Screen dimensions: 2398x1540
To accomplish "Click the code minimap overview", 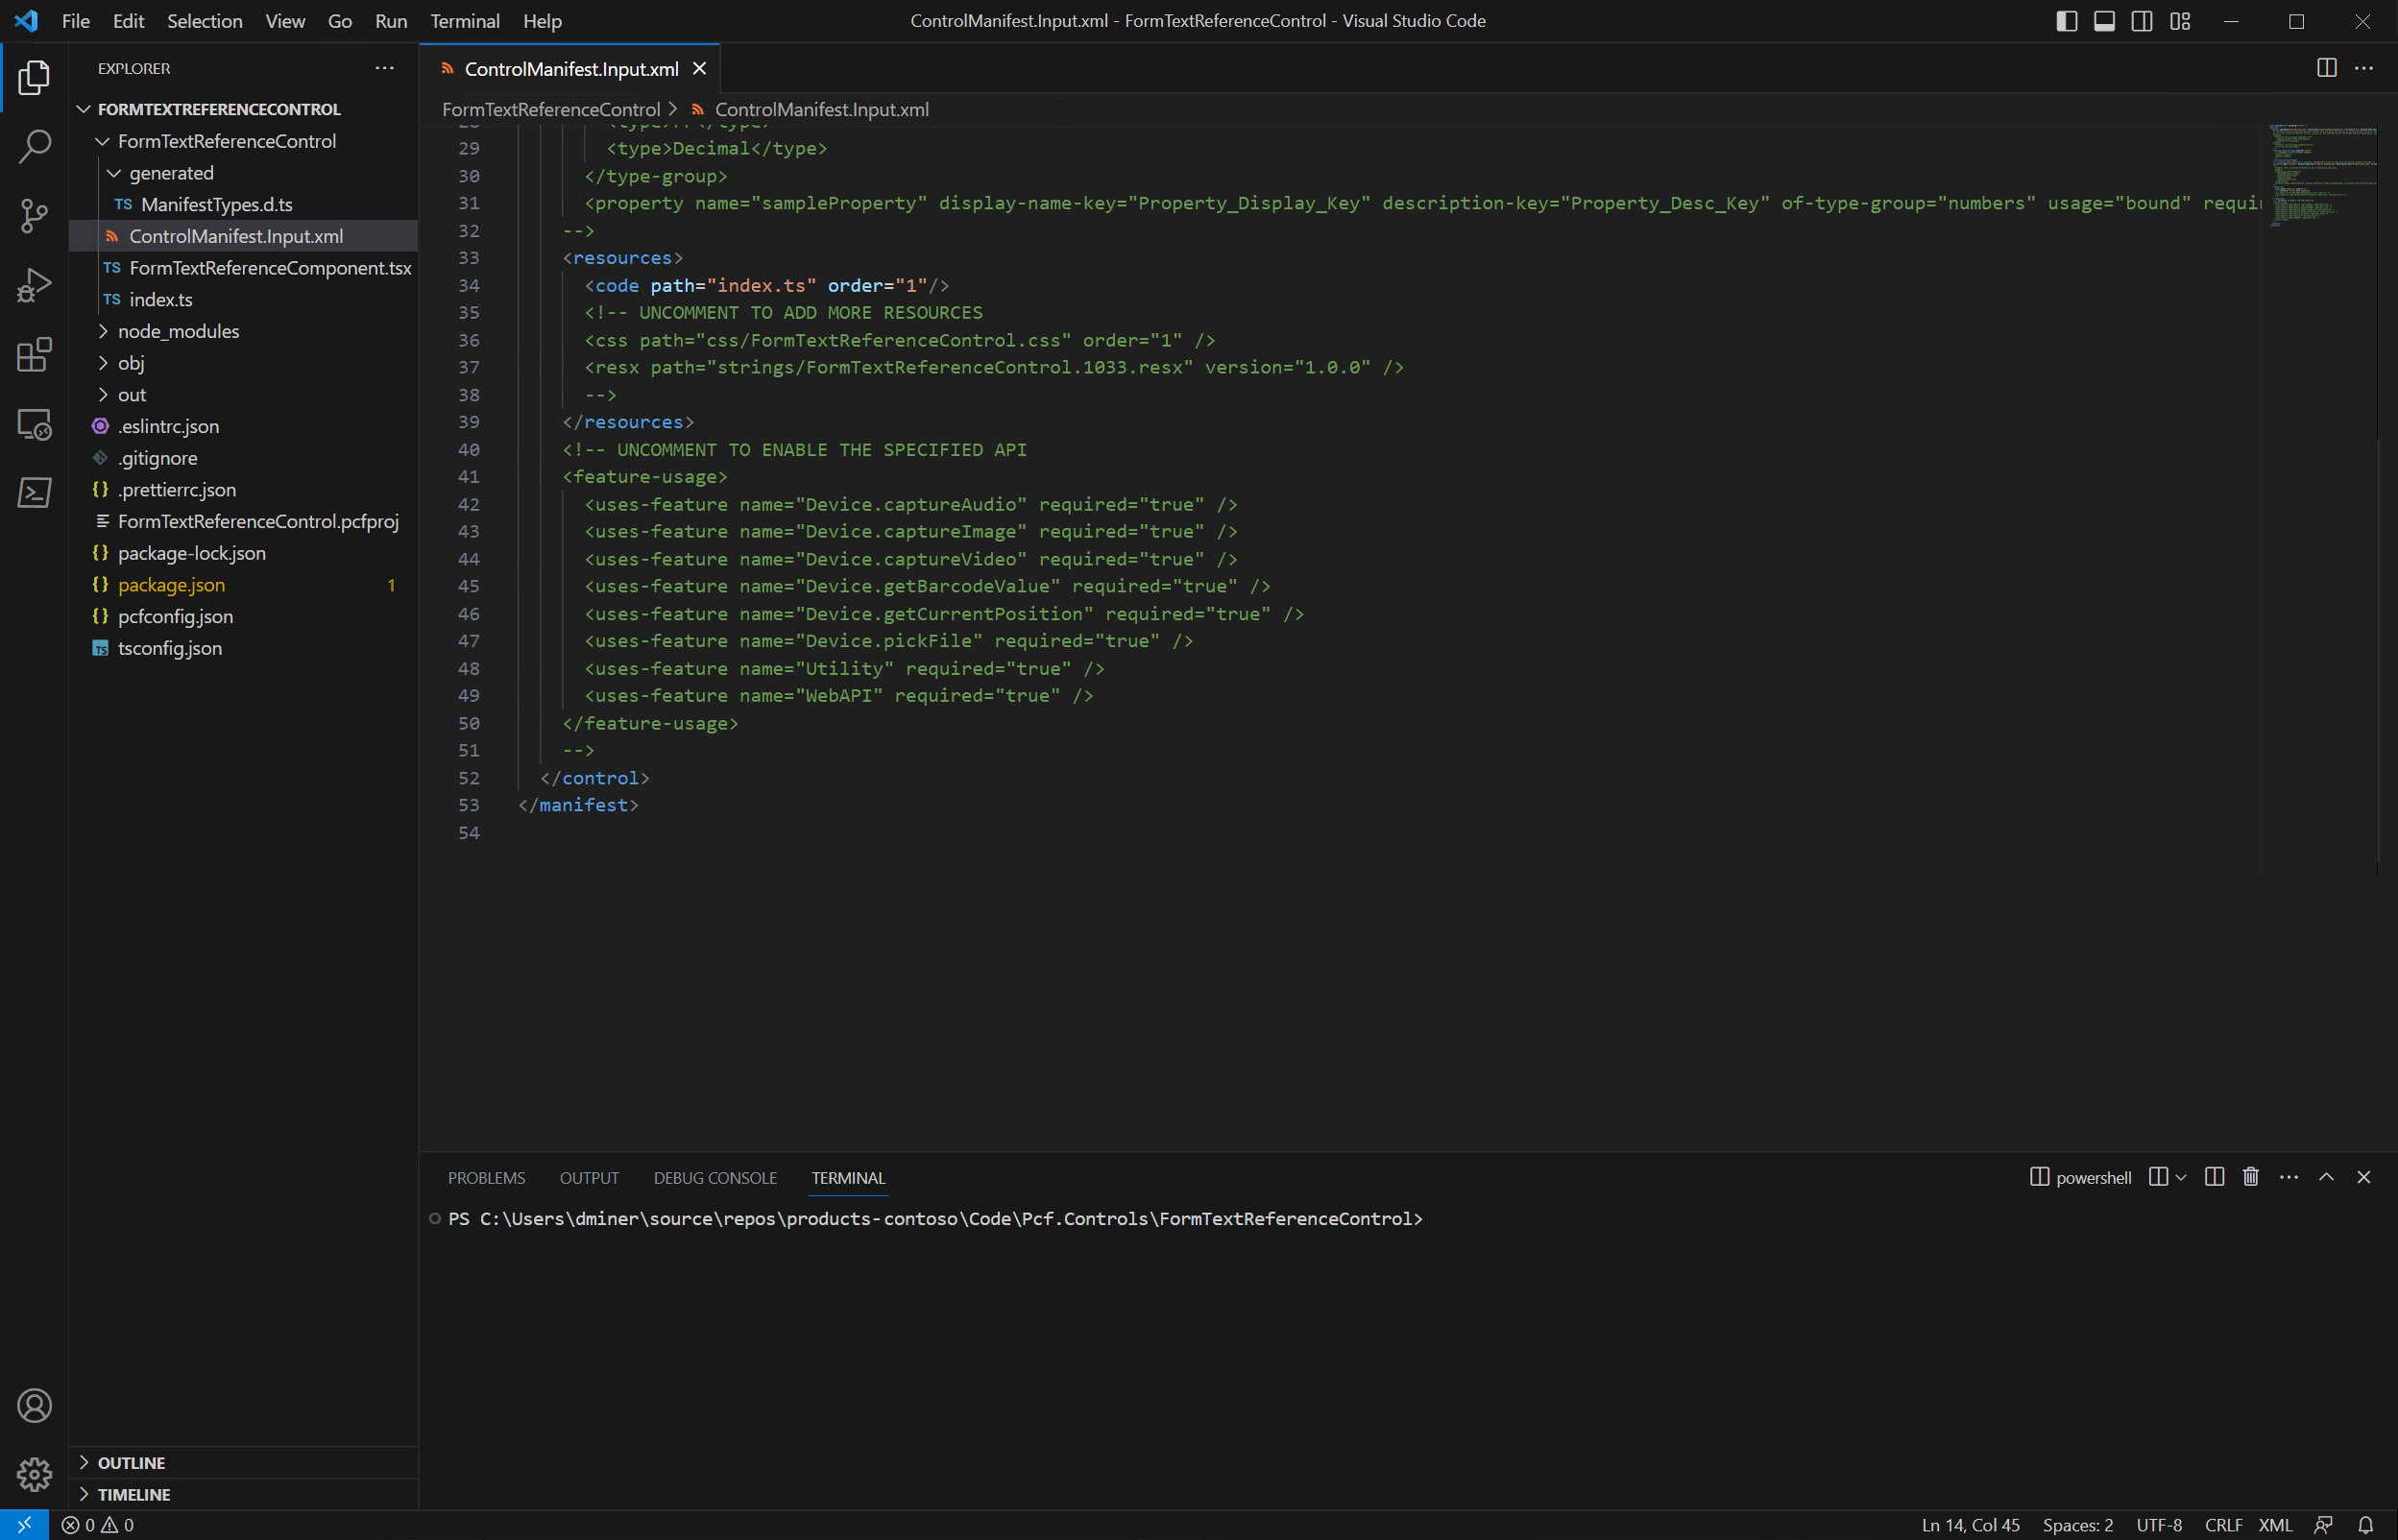I will point(2321,176).
